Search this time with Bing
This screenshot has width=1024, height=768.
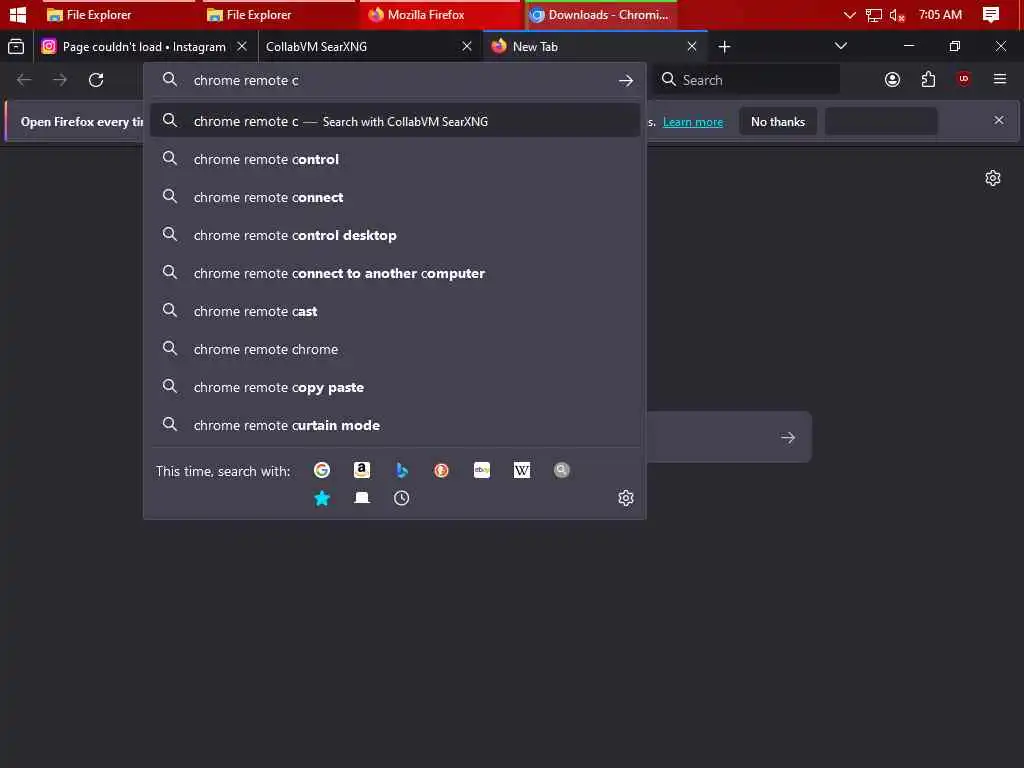point(402,470)
